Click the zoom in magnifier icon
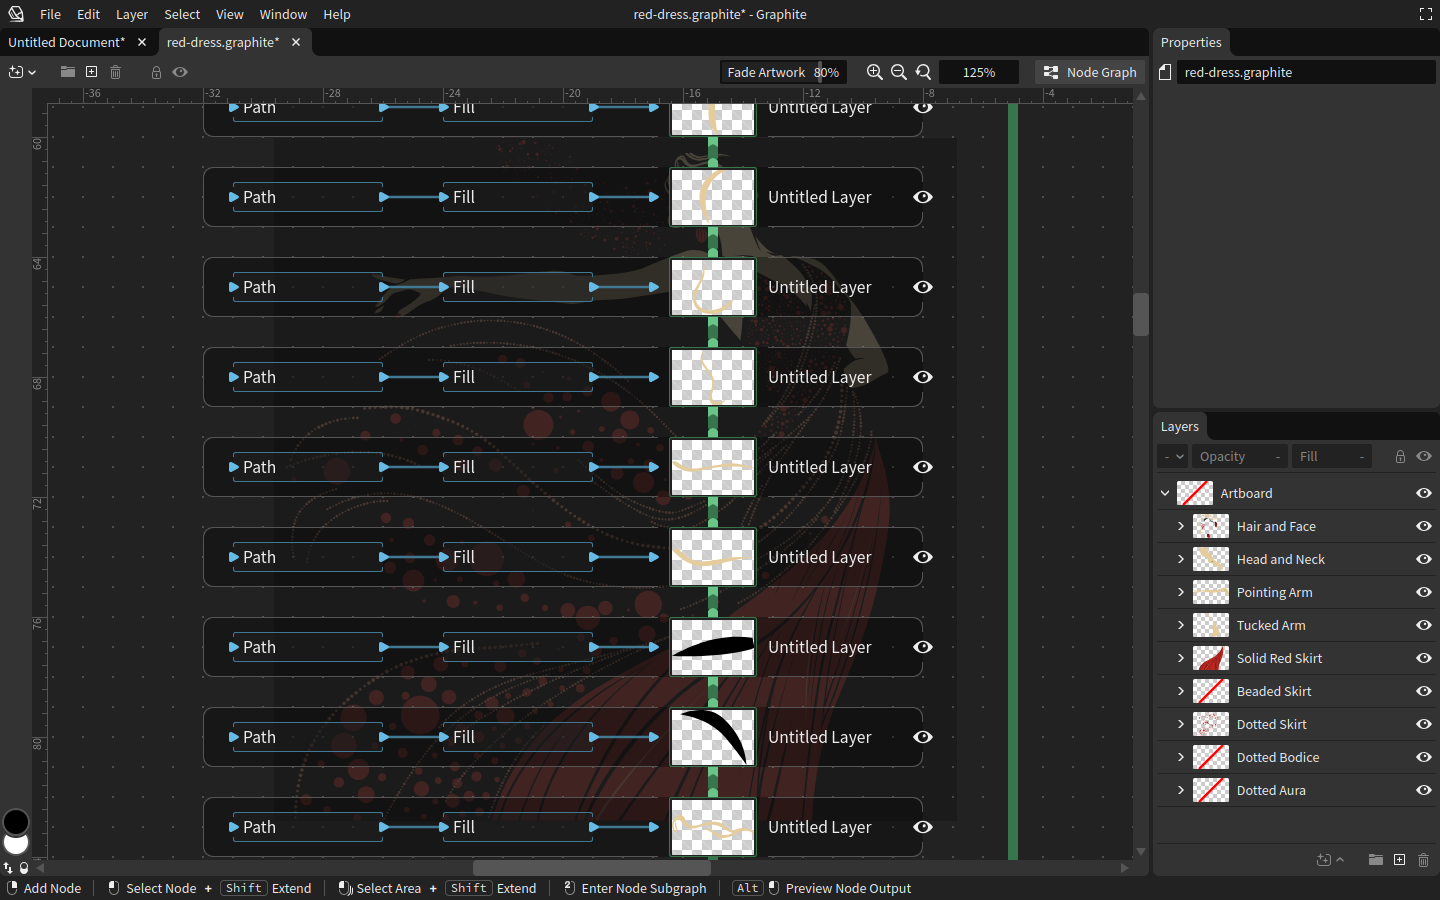1440x900 pixels. (x=874, y=72)
